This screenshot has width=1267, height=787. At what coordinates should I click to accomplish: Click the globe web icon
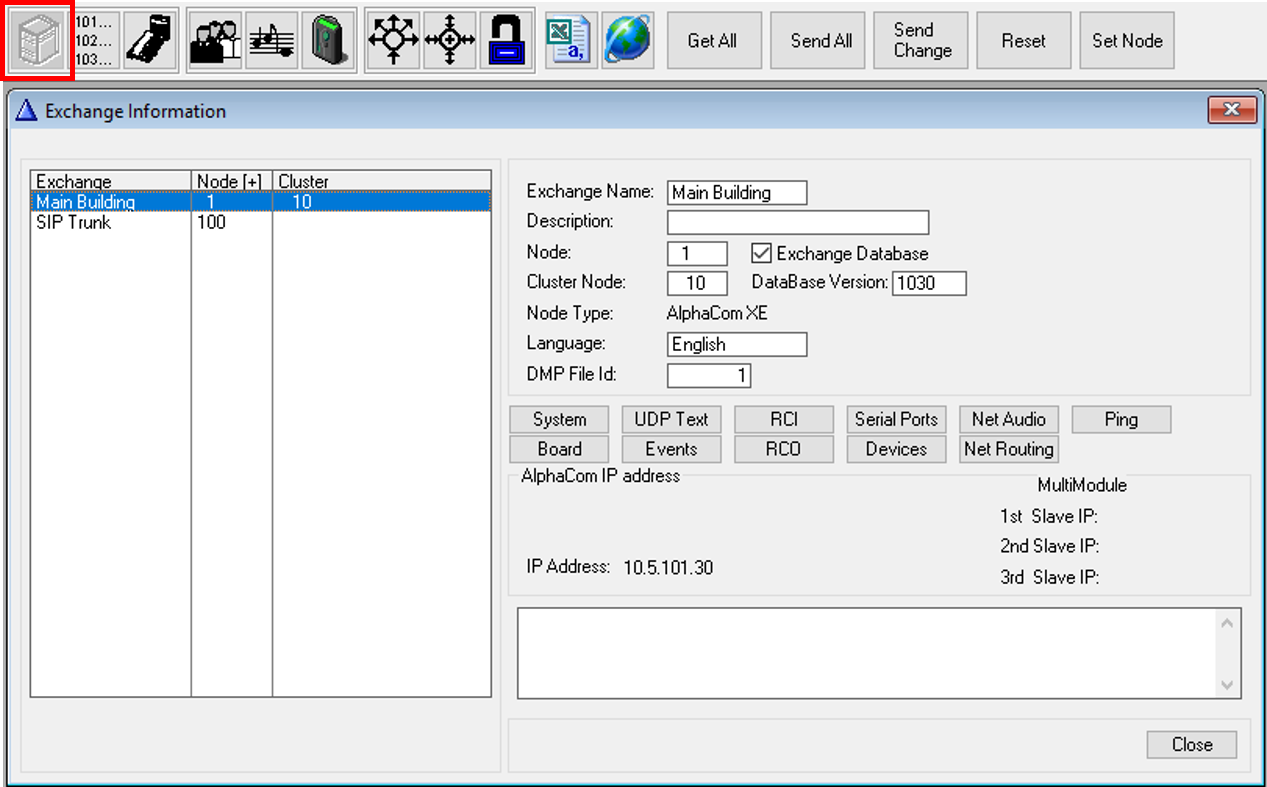(x=627, y=40)
